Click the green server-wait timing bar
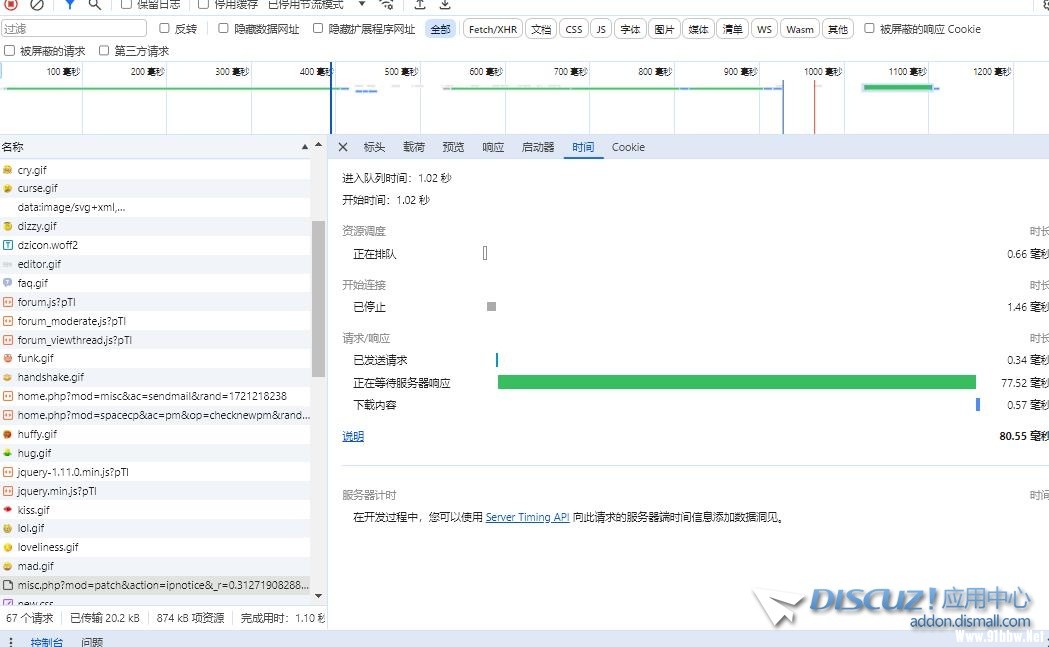The image size is (1049, 647). coord(736,382)
